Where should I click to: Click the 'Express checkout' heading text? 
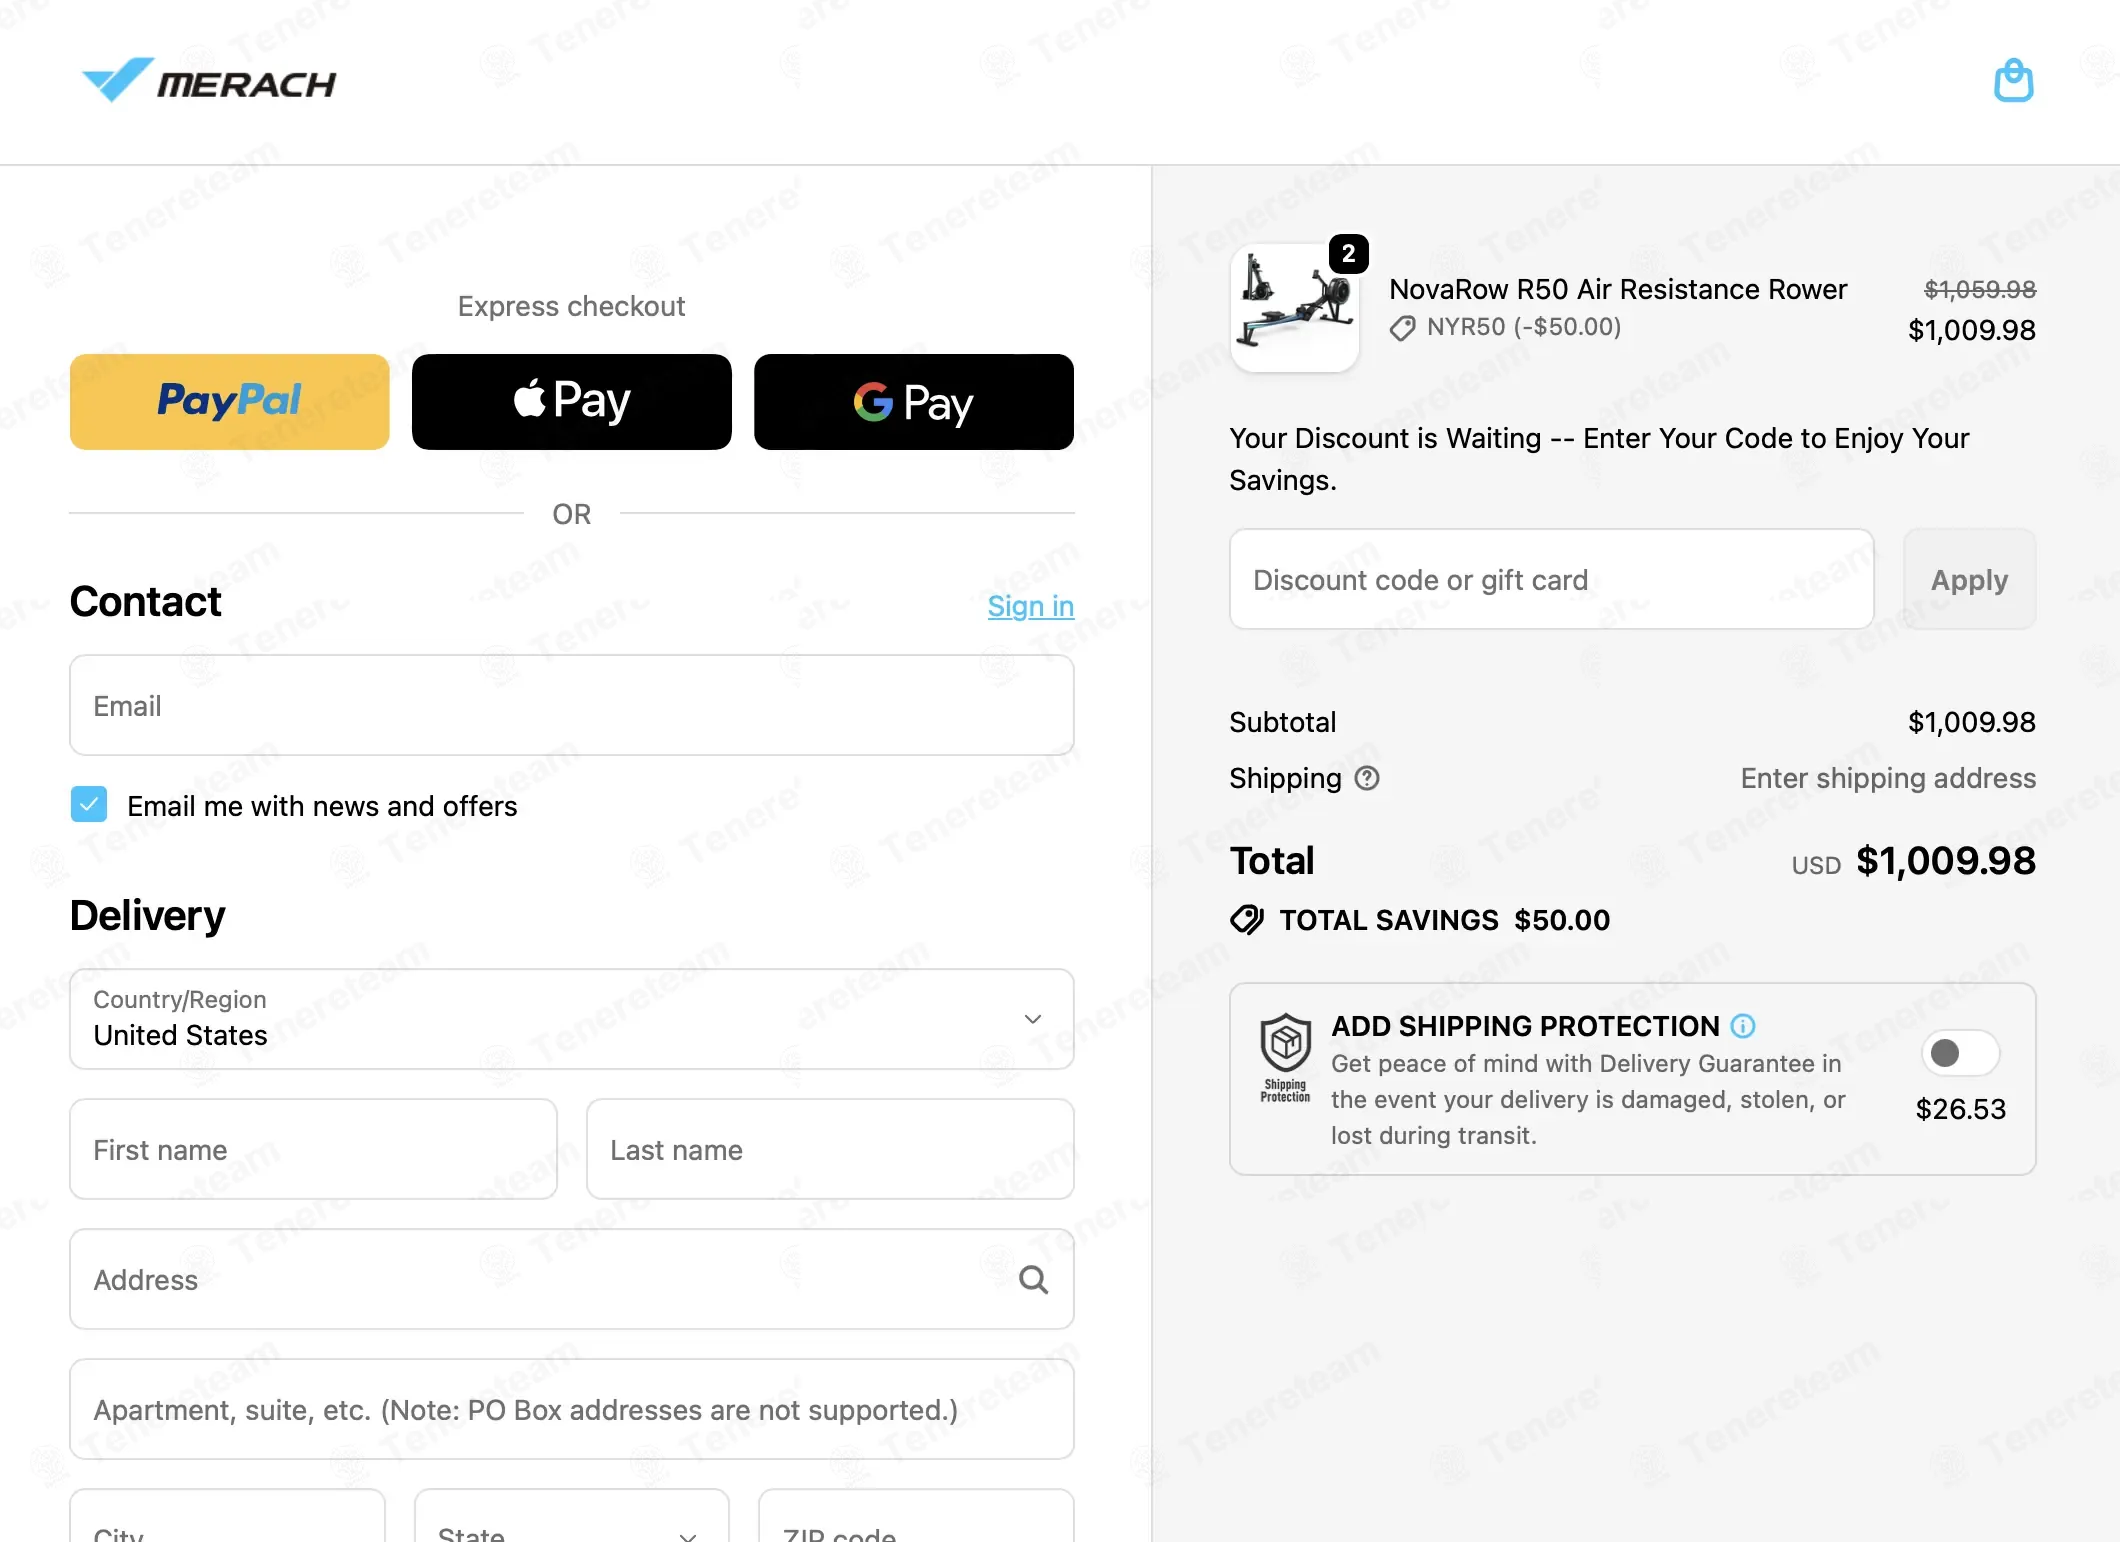(x=572, y=306)
